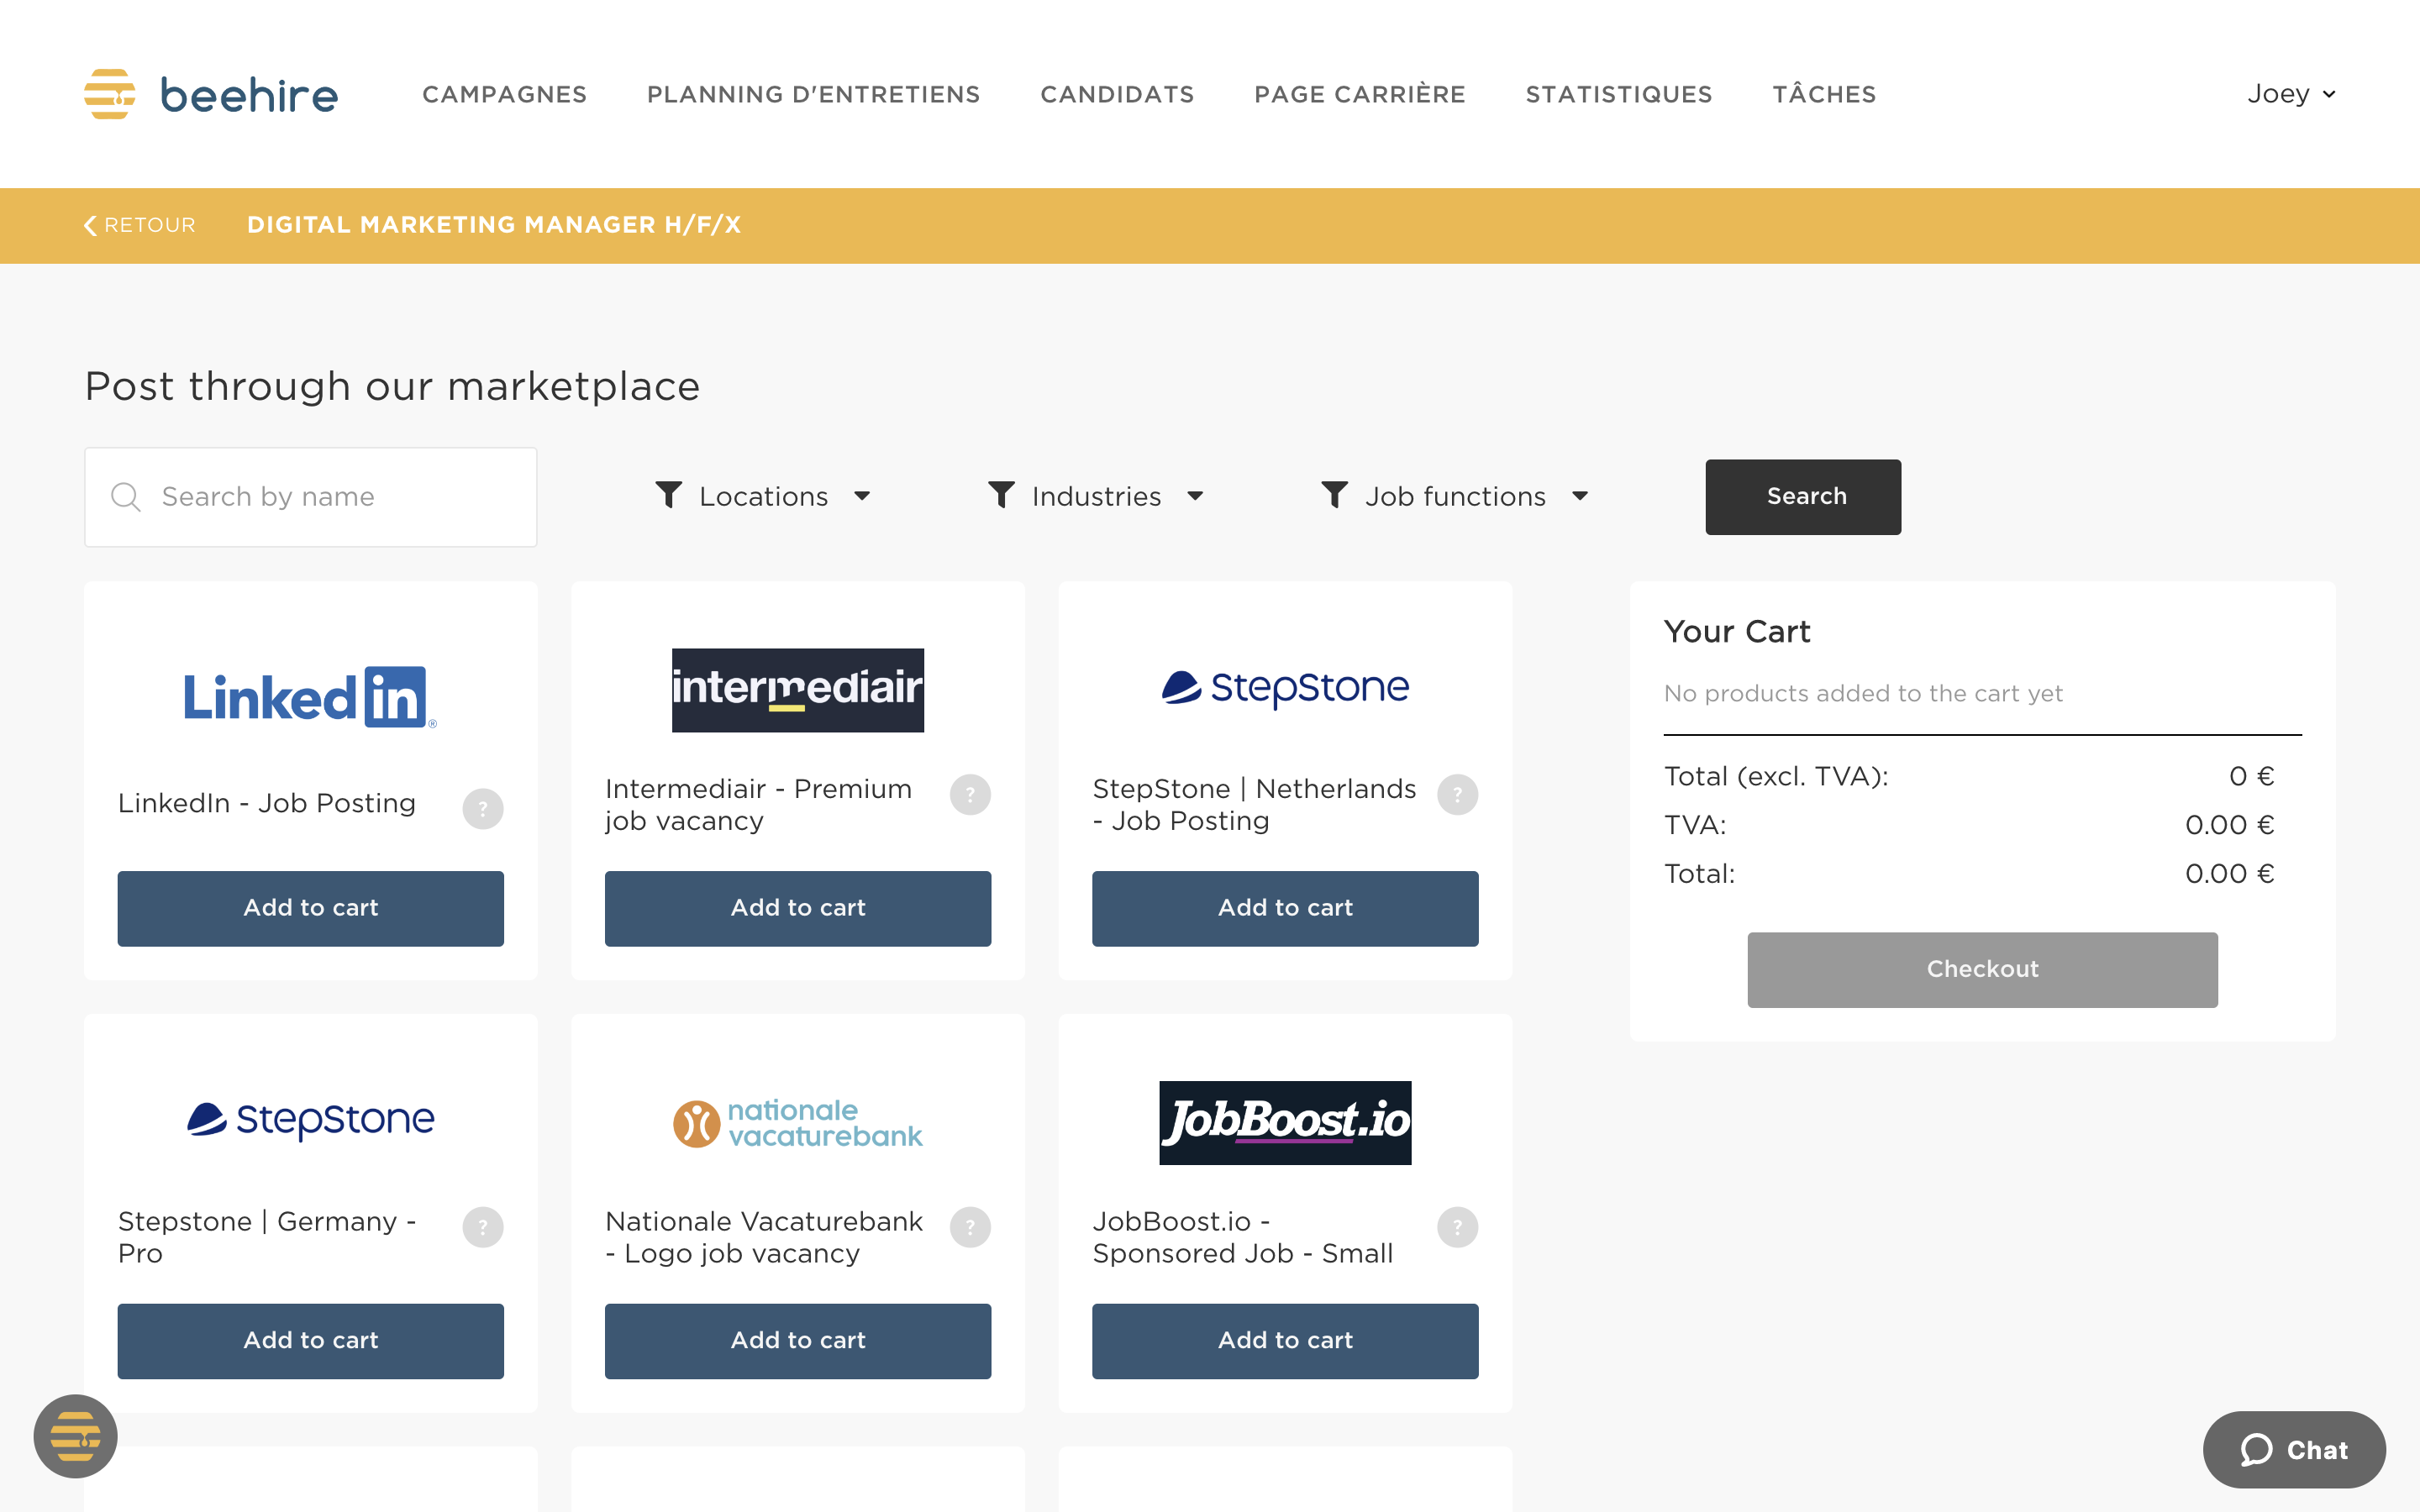Click the 'LinkedIn - Job Posting' product name
The height and width of the screenshot is (1512, 2420).
point(267,803)
